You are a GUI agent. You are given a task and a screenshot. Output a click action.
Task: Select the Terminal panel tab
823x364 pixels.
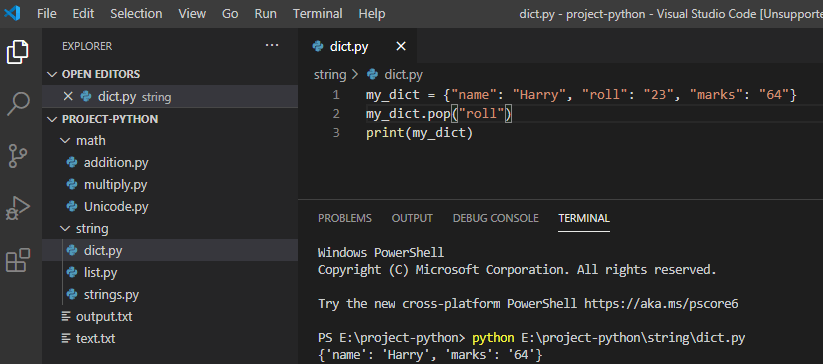click(x=584, y=218)
